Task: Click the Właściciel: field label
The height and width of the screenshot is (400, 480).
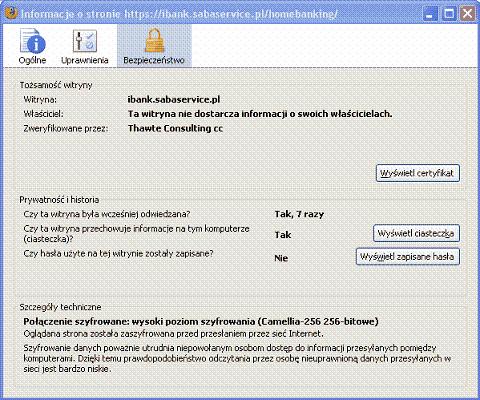Action: 43,114
